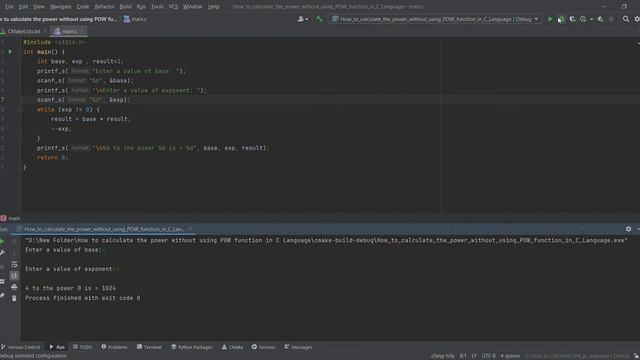This screenshot has width=640, height=360.
Task: Open the VCS menu
Action: click(173, 7)
